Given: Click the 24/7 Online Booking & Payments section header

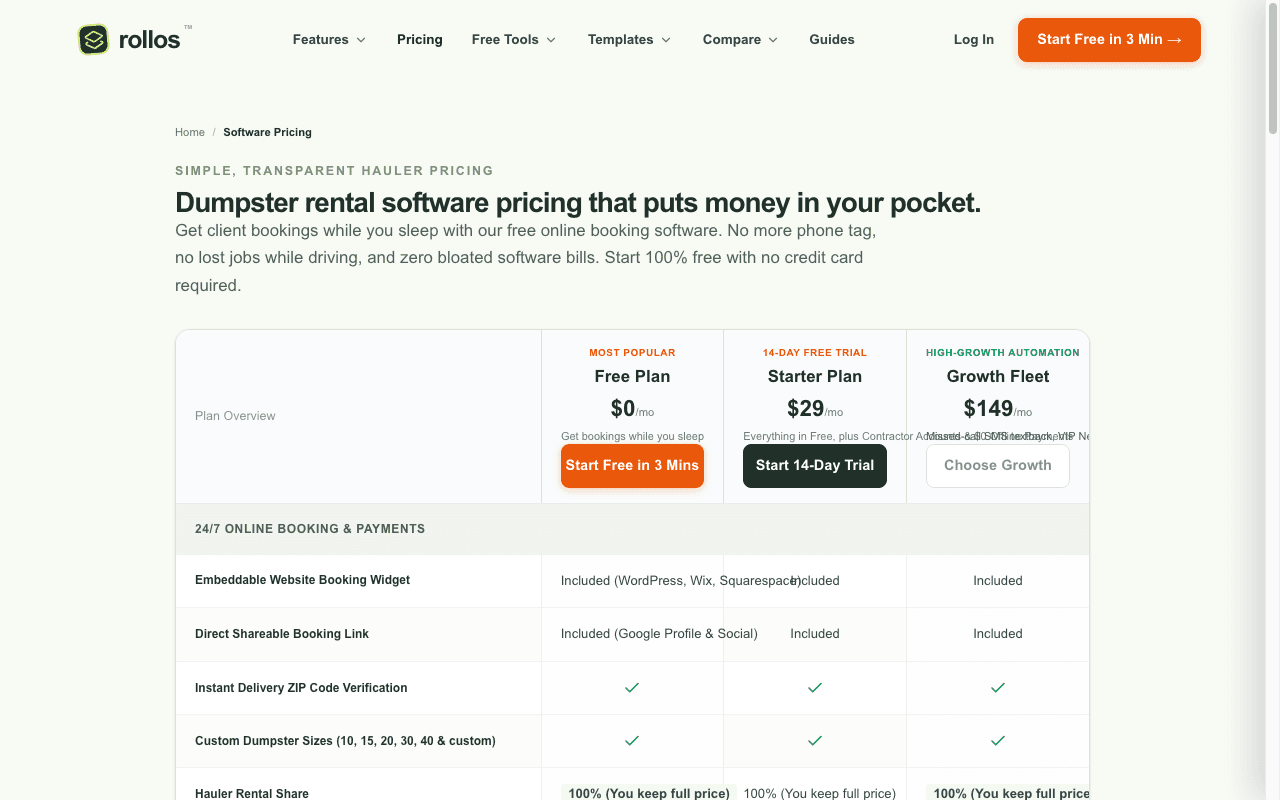Looking at the screenshot, I should [310, 529].
